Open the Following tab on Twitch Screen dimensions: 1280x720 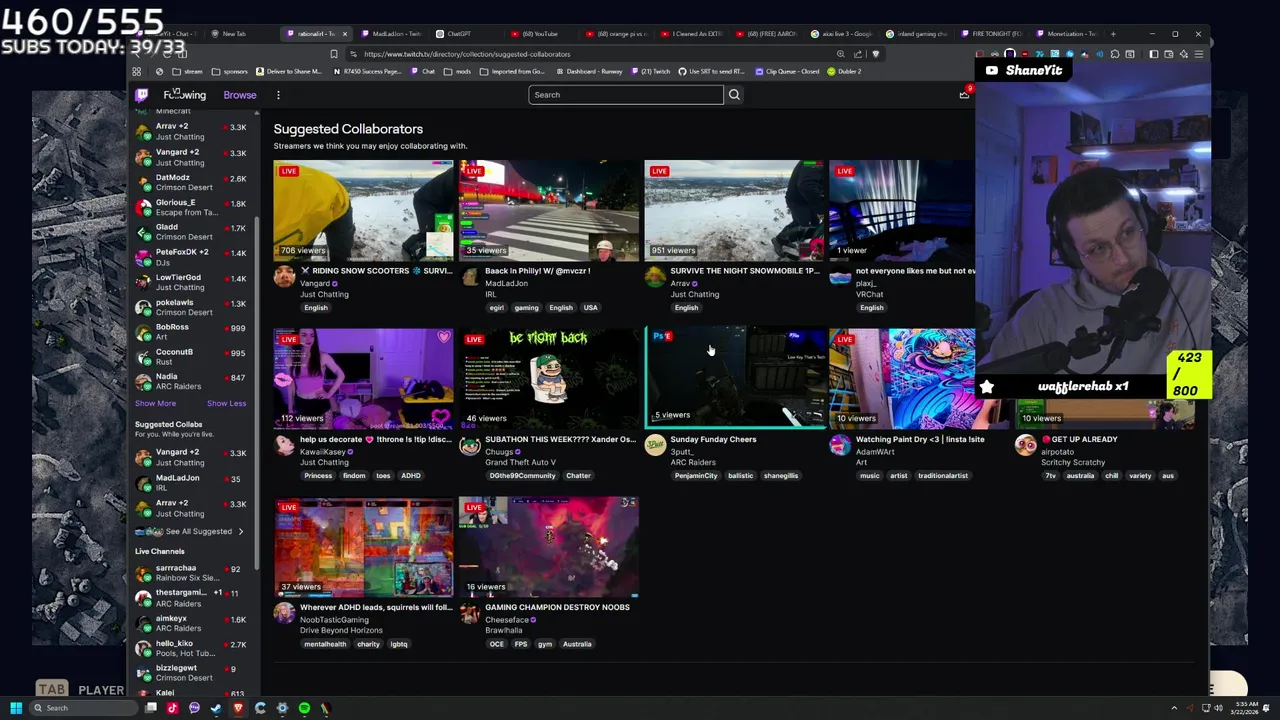[185, 95]
